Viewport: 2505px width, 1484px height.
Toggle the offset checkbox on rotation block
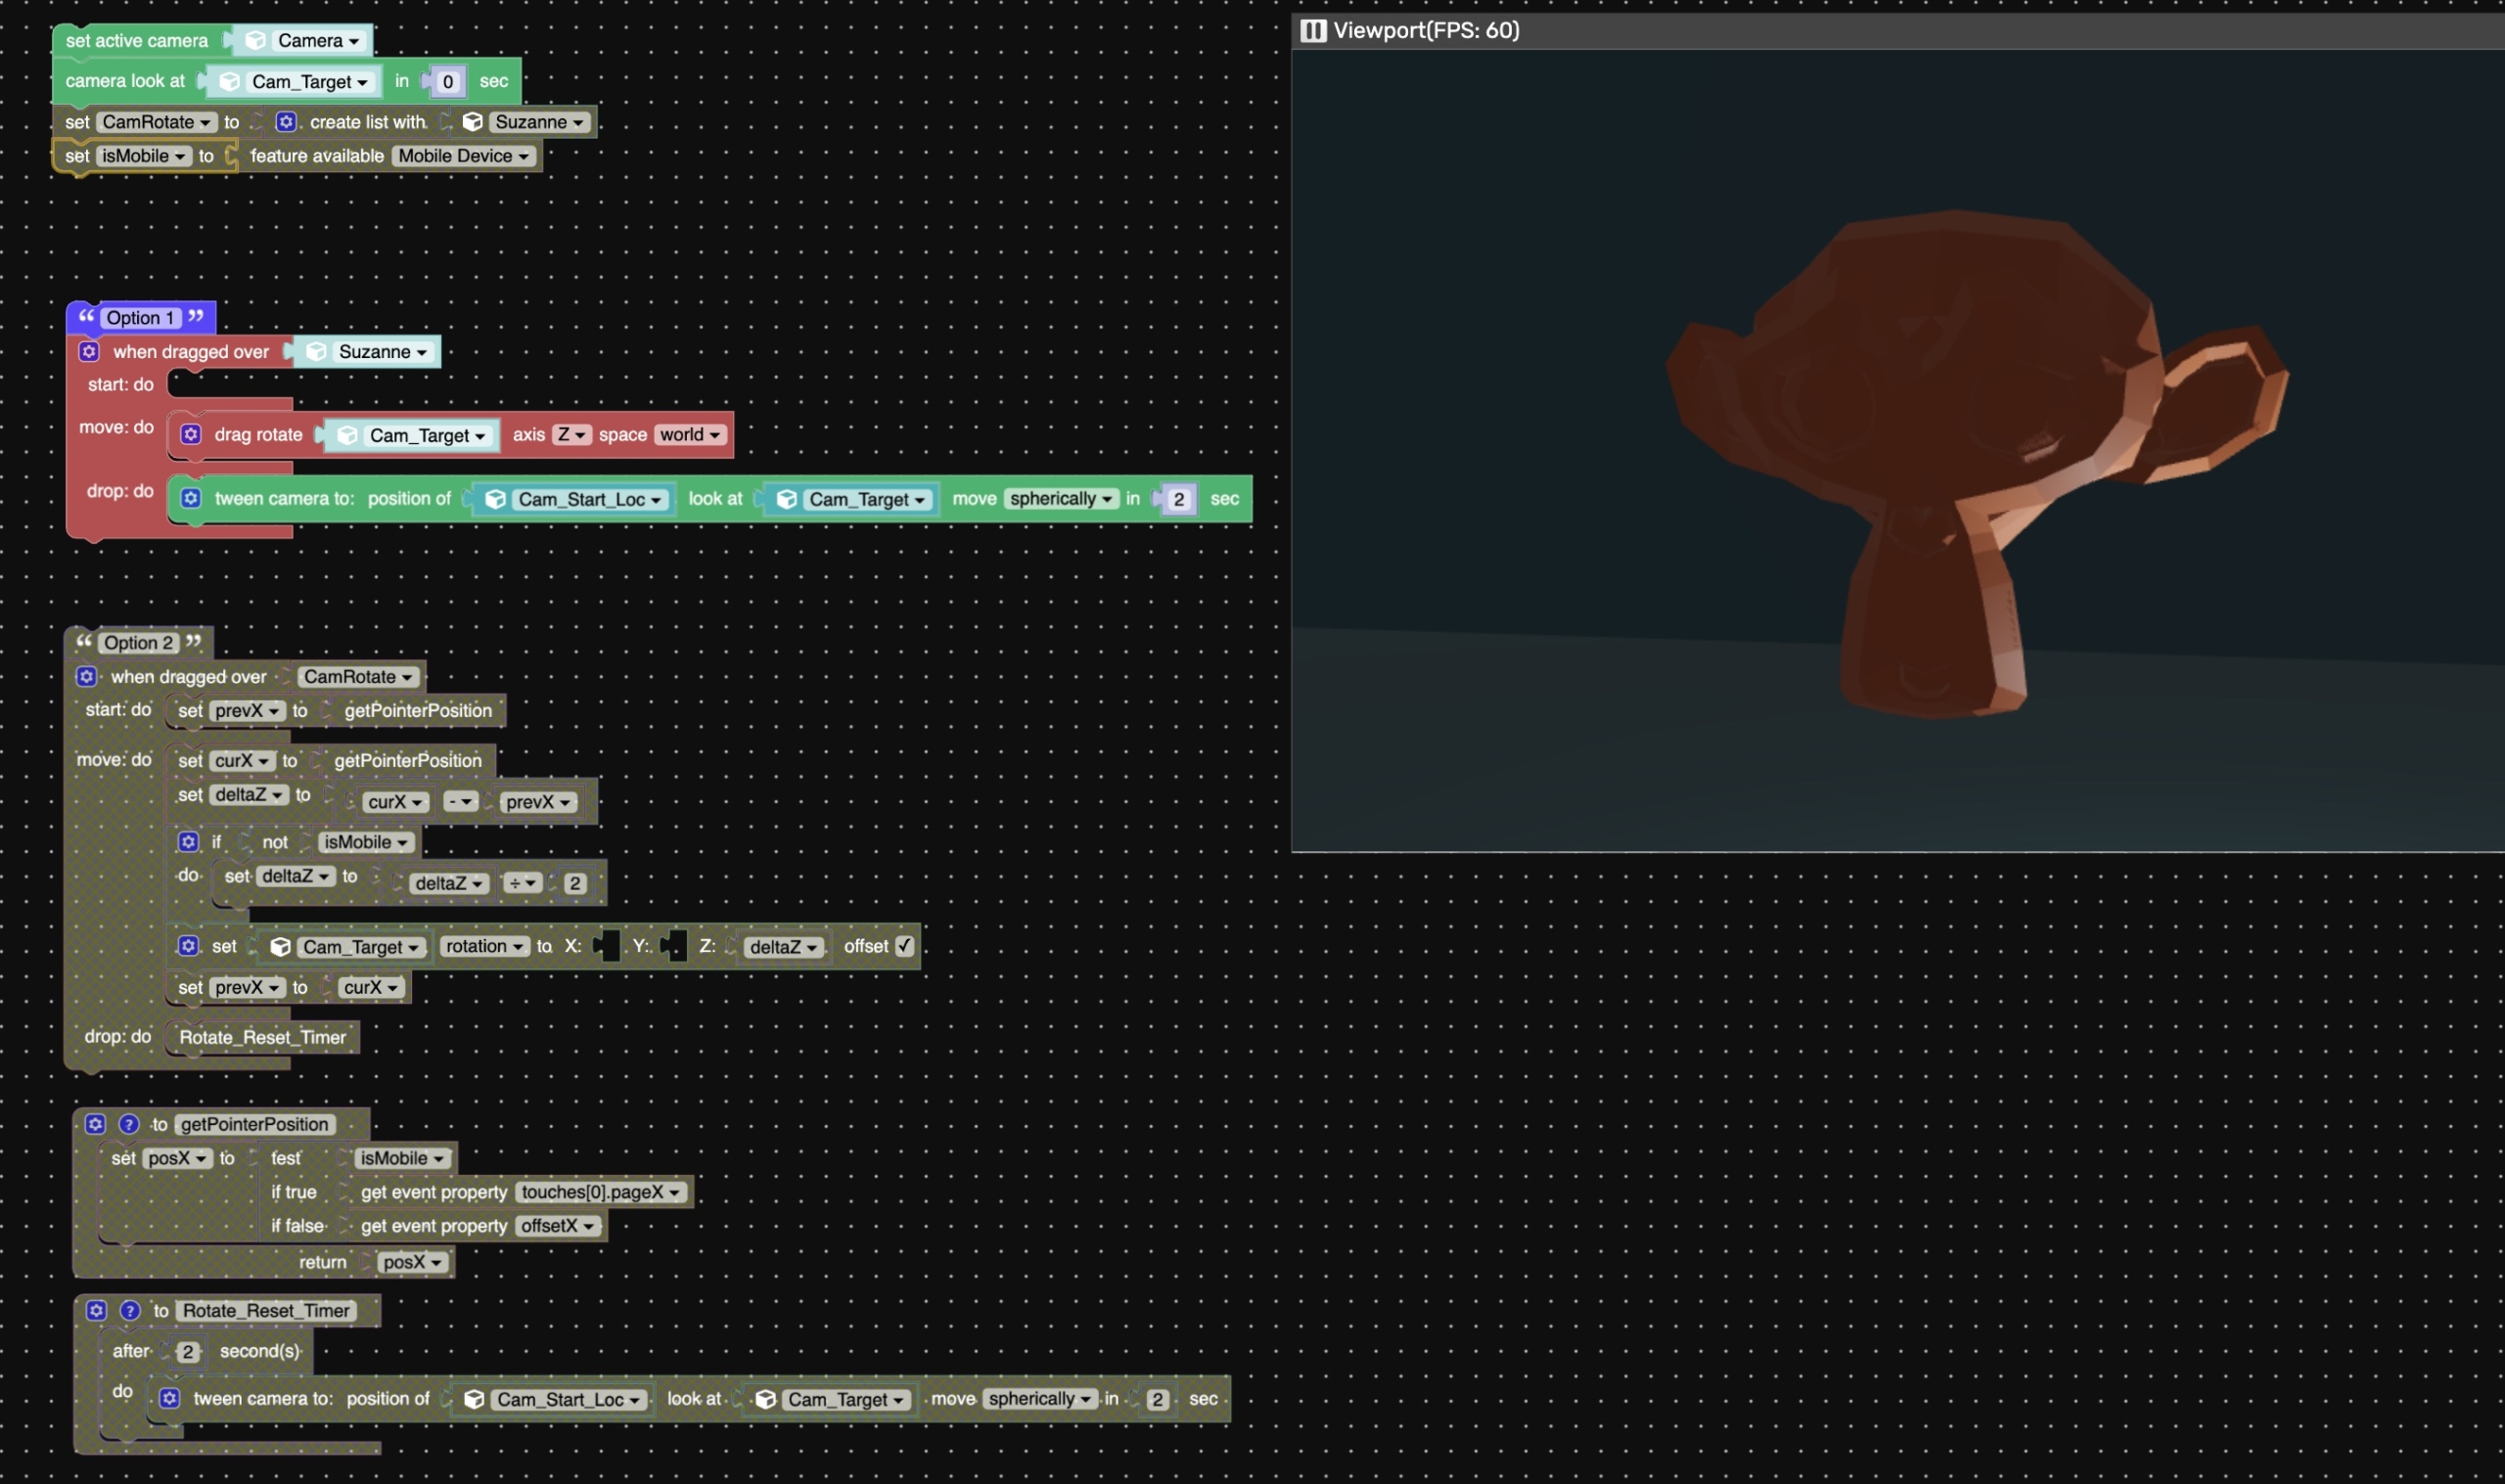pyautogui.click(x=905, y=946)
